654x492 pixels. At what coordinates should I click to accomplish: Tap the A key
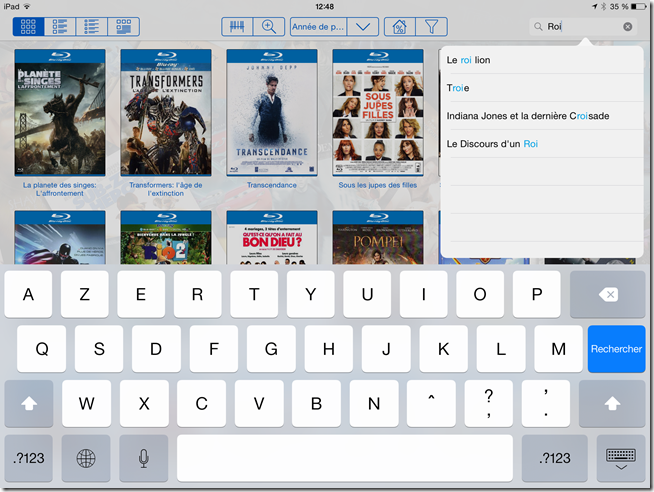pyautogui.click(x=28, y=294)
